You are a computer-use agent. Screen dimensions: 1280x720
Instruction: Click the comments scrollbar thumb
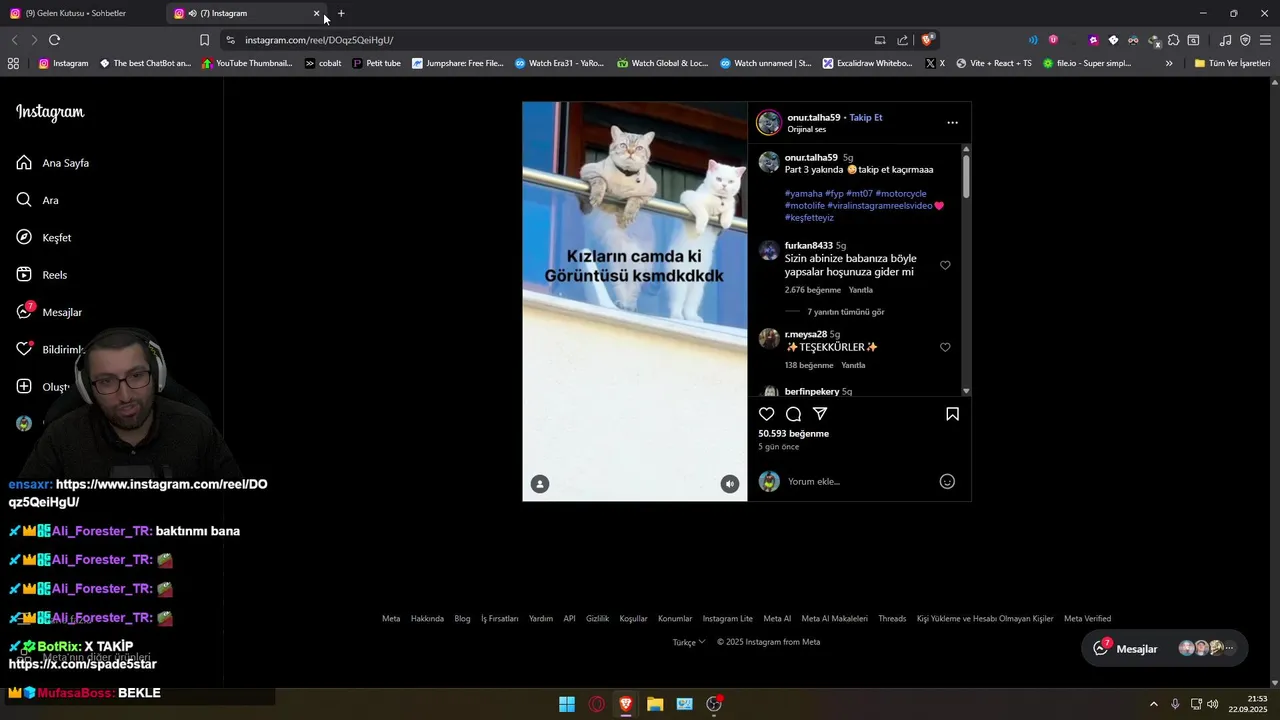tap(966, 175)
